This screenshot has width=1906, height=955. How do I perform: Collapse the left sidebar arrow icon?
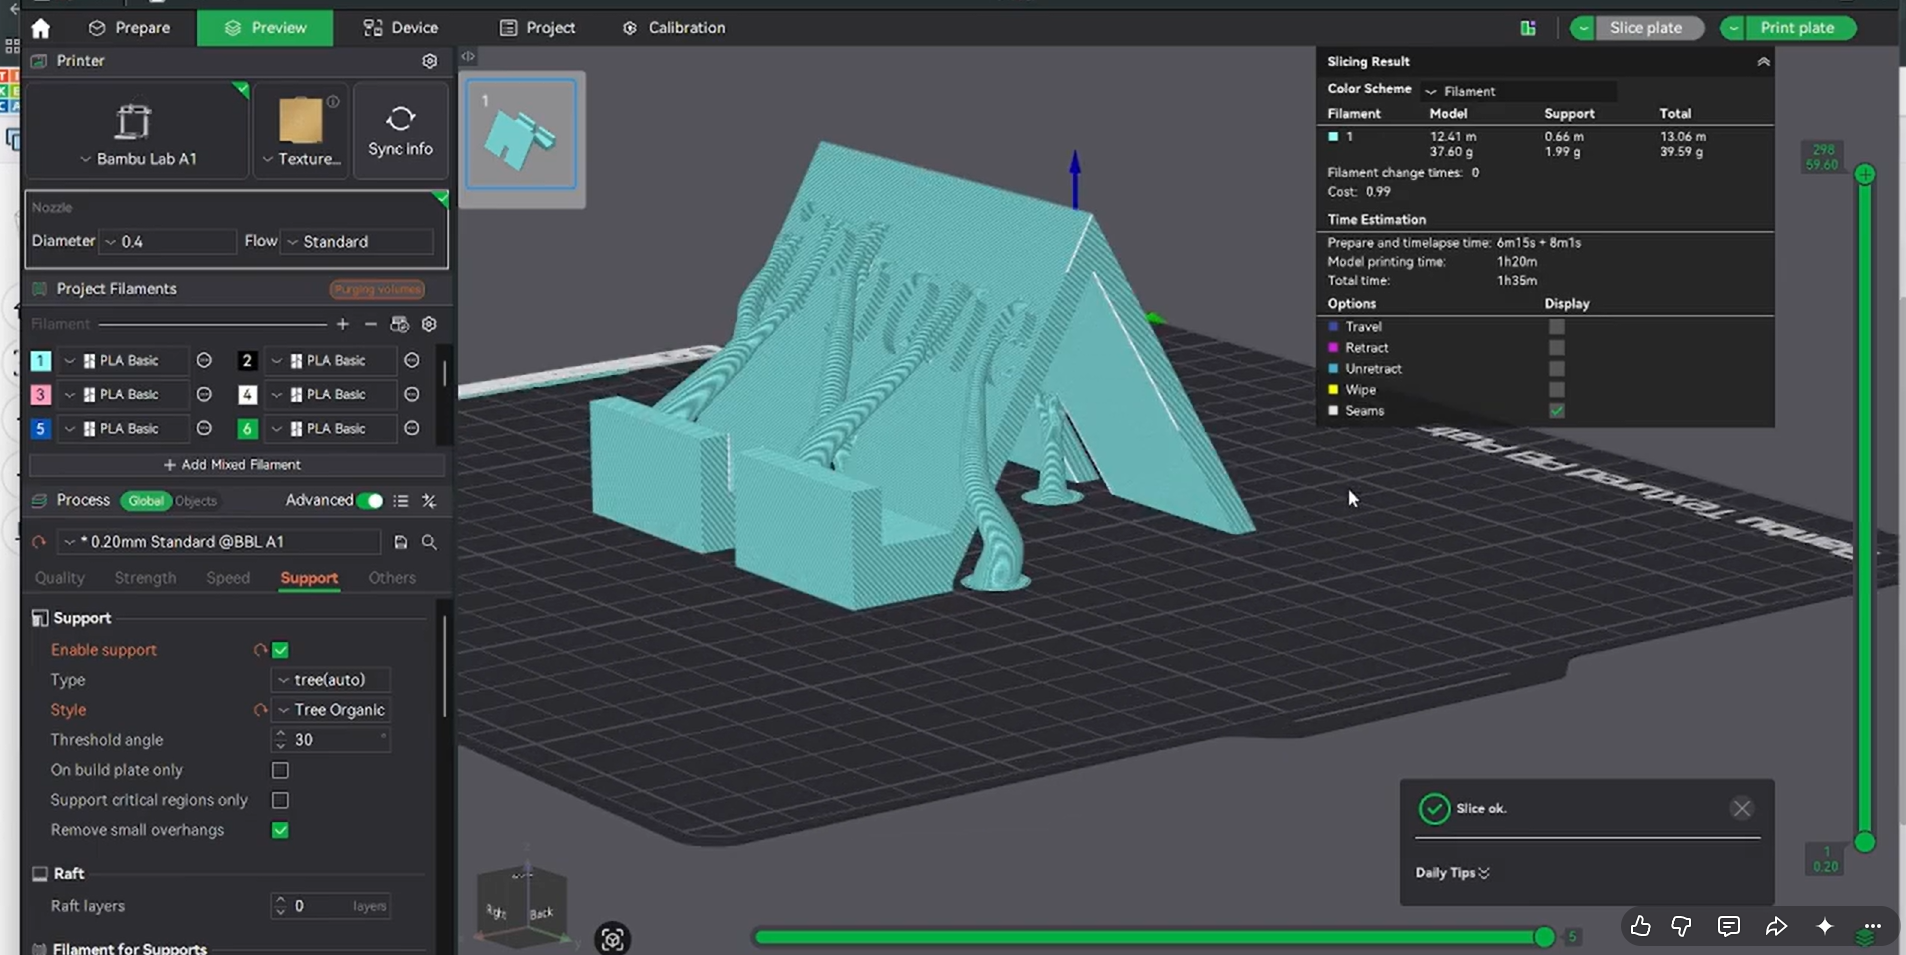468,57
